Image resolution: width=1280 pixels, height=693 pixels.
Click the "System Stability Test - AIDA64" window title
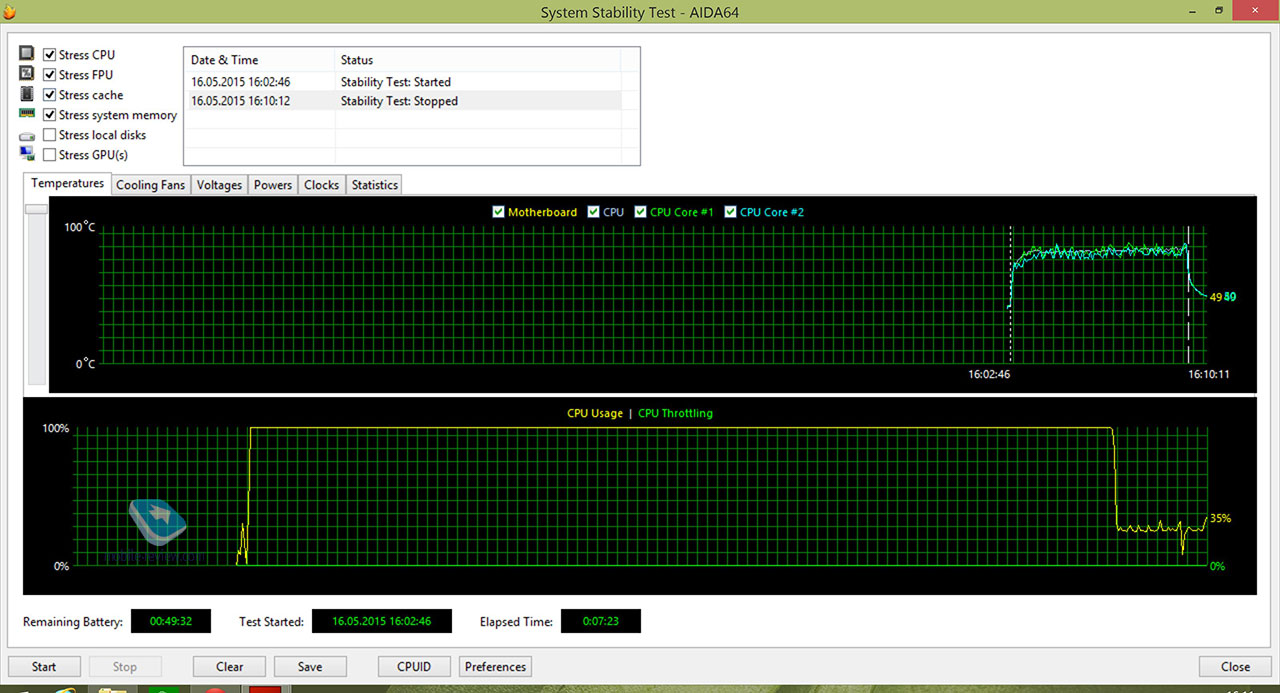[x=640, y=12]
